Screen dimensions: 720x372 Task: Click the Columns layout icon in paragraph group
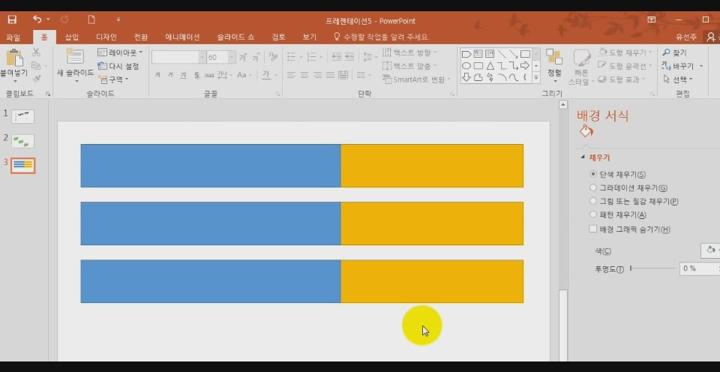tap(362, 75)
